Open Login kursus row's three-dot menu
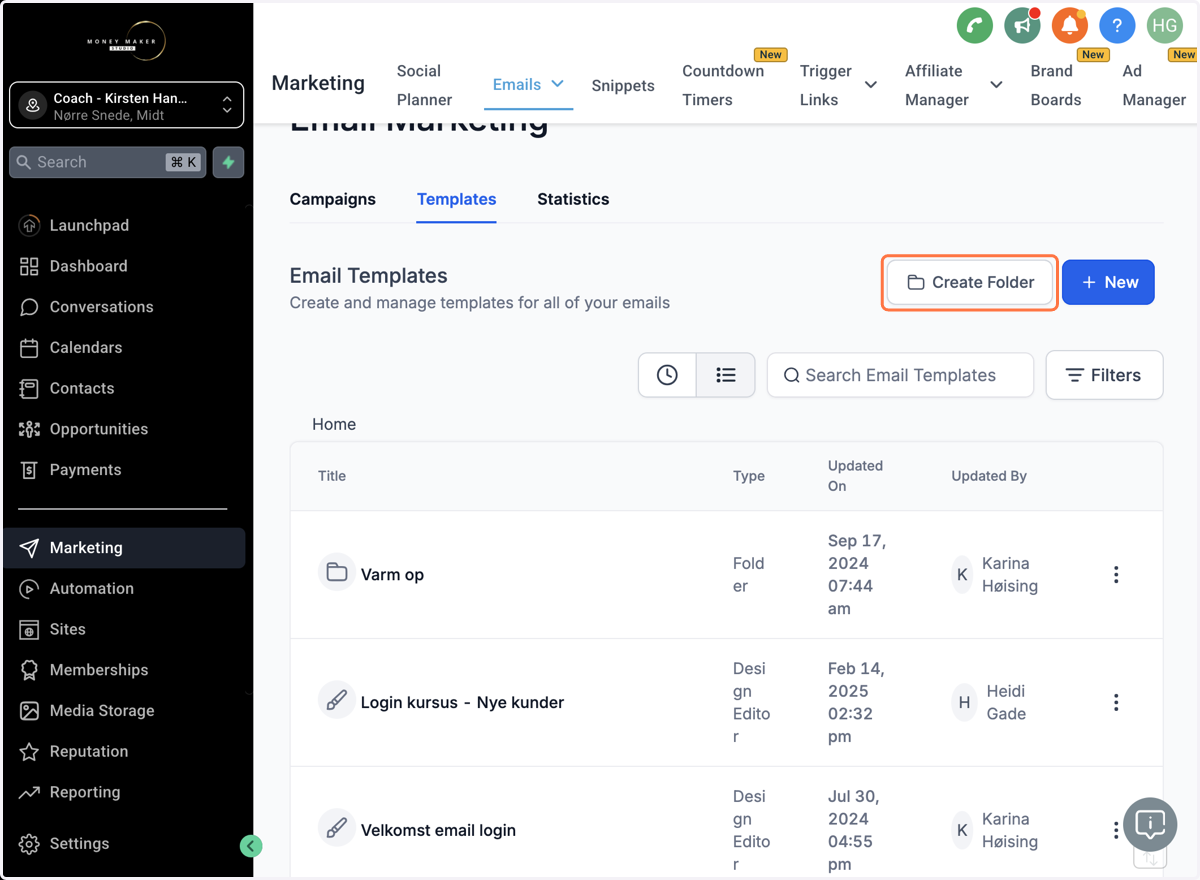 [x=1116, y=703]
